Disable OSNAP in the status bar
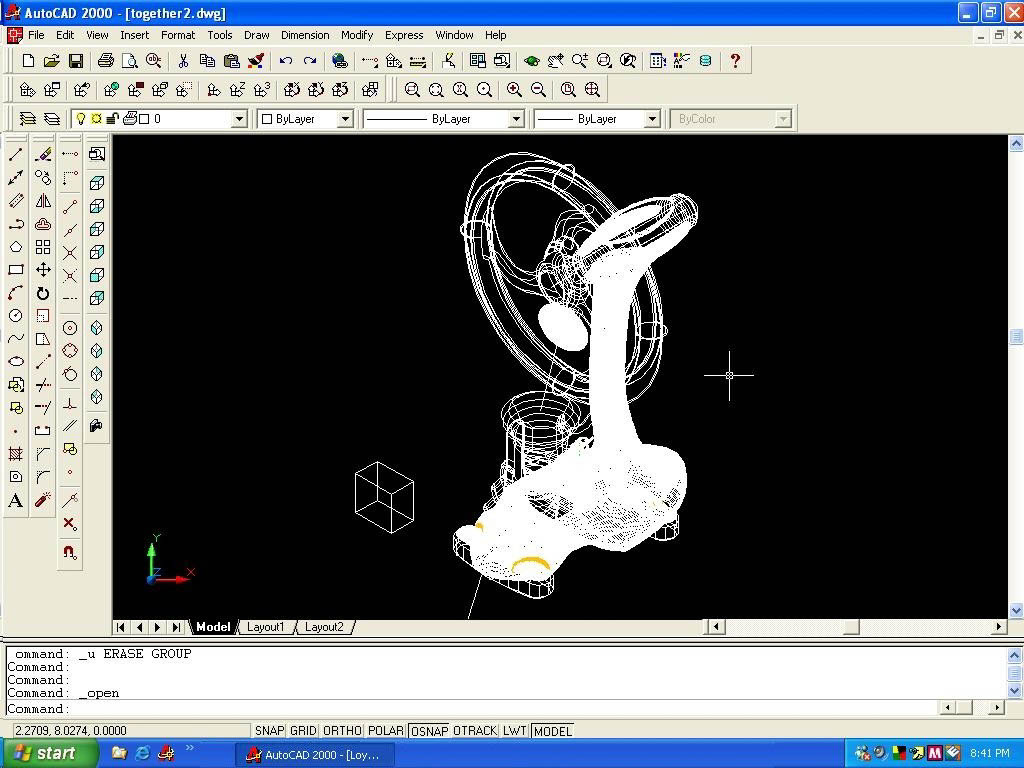The image size is (1024, 768). click(429, 731)
